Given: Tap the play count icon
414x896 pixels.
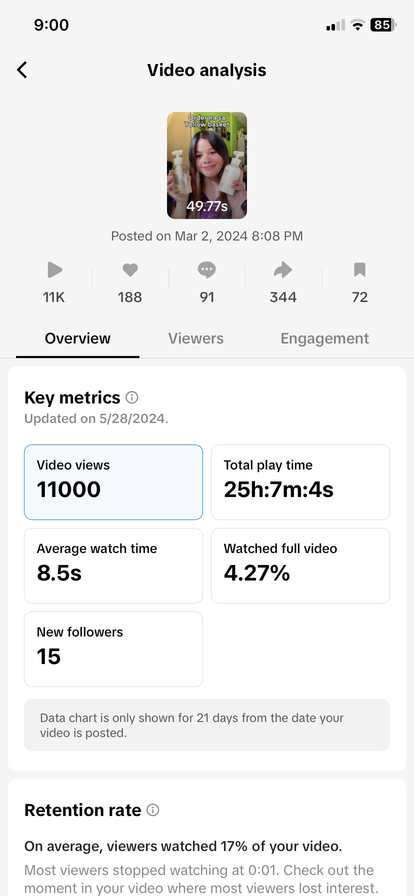Looking at the screenshot, I should coord(55,270).
